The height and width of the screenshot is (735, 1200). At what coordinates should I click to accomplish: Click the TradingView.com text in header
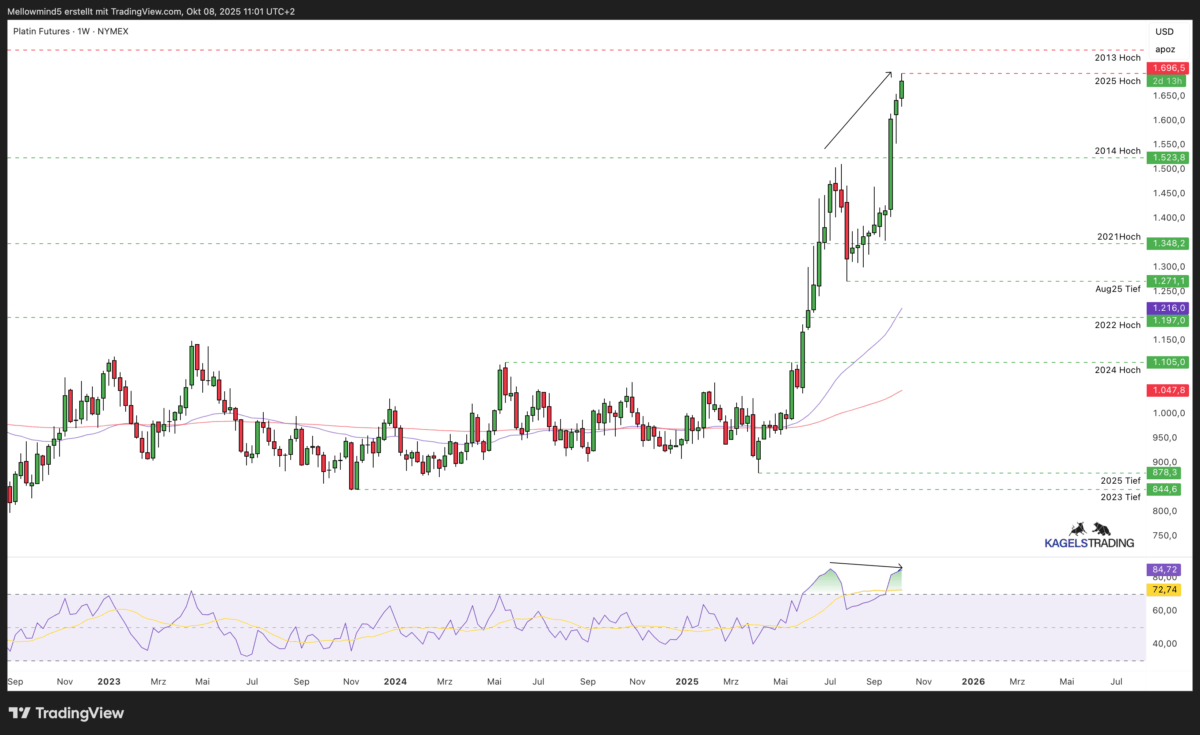pos(142,11)
